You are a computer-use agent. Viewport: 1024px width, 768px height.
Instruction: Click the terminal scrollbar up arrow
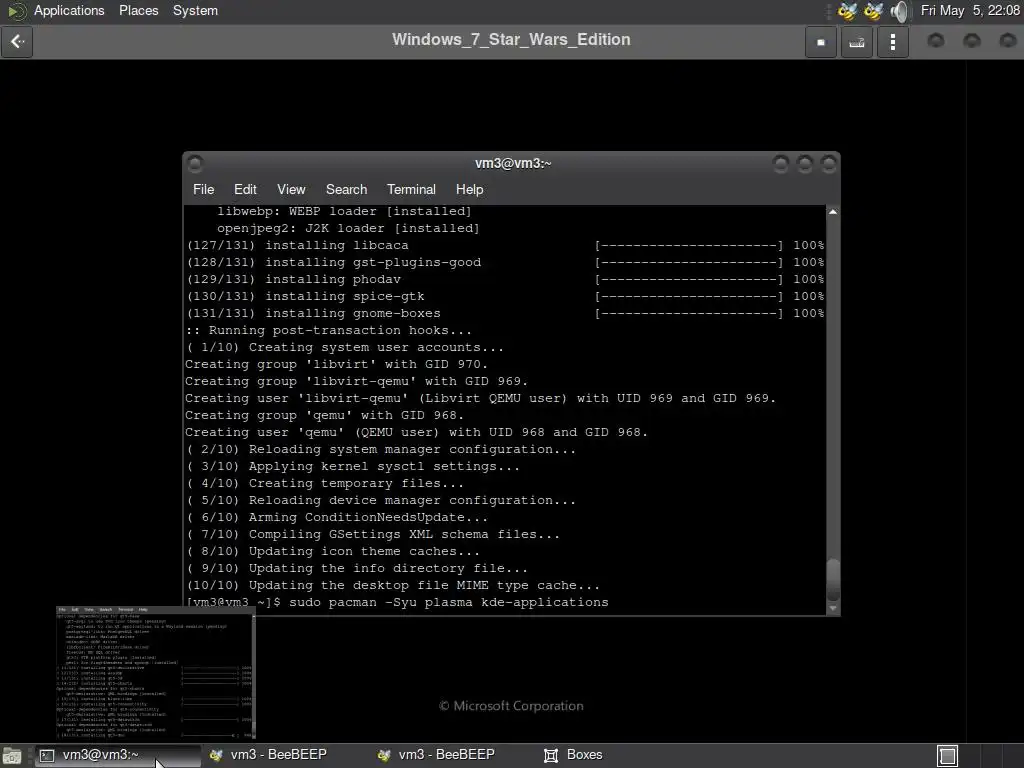click(833, 212)
